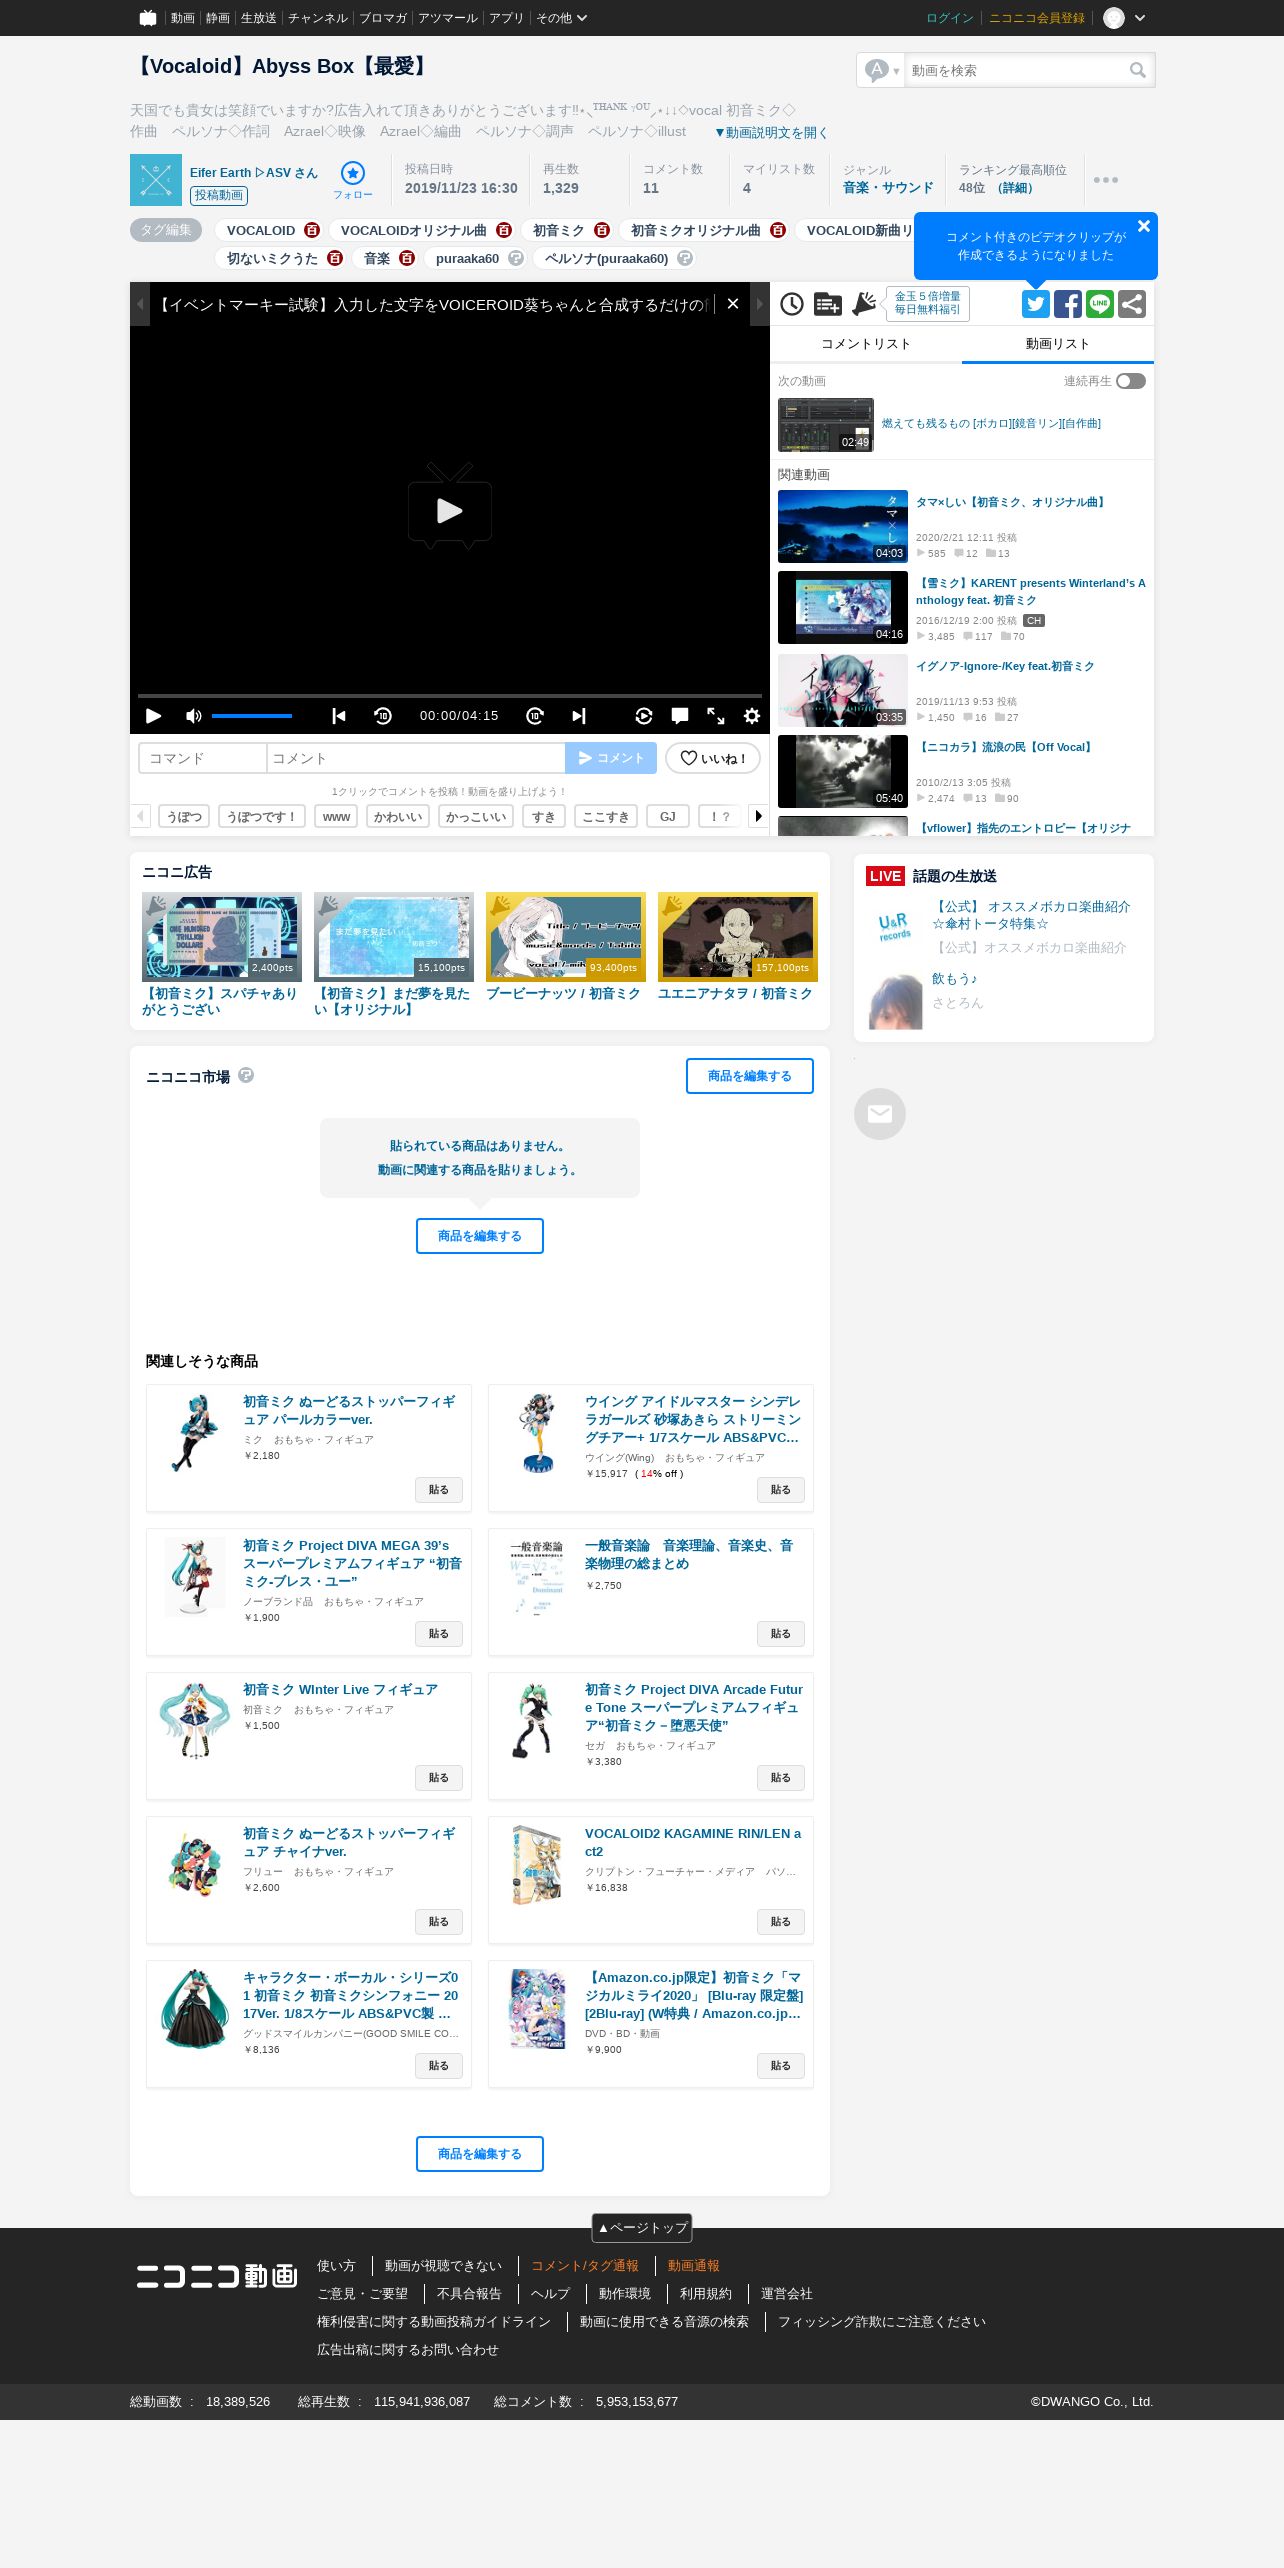Click タグ編集 button
This screenshot has width=1284, height=2568.
click(x=166, y=230)
